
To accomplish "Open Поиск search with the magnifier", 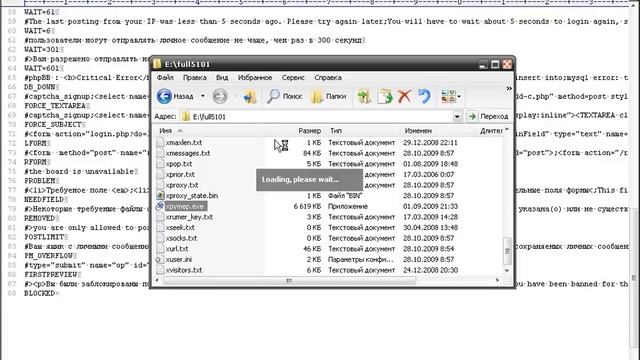I will tap(284, 96).
